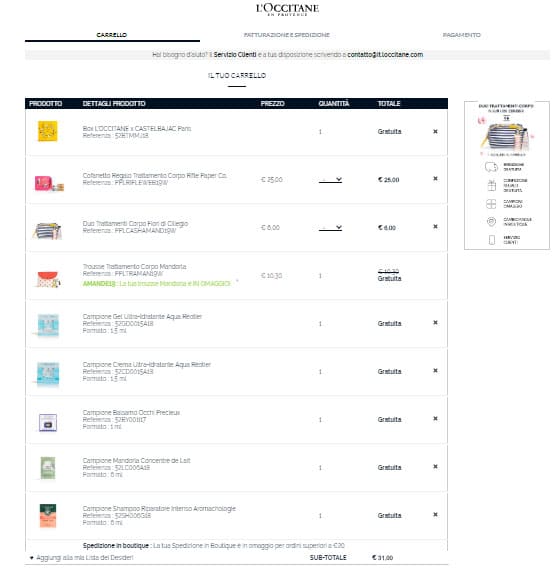Open quantity dropdown for Duo Trattamenti Corpo
Screen dimensions: 556x580
(x=330, y=227)
